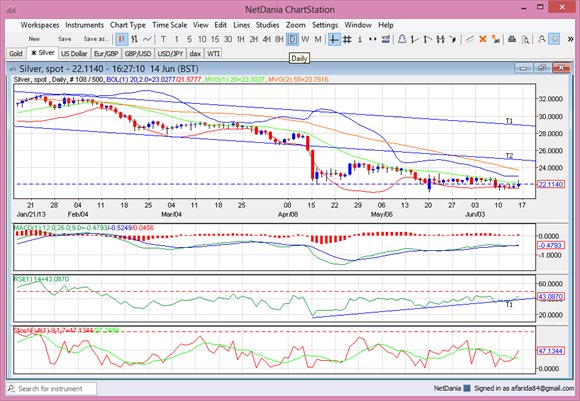Set time scale to Monthly (M)
This screenshot has height=401, width=580.
coord(318,39)
